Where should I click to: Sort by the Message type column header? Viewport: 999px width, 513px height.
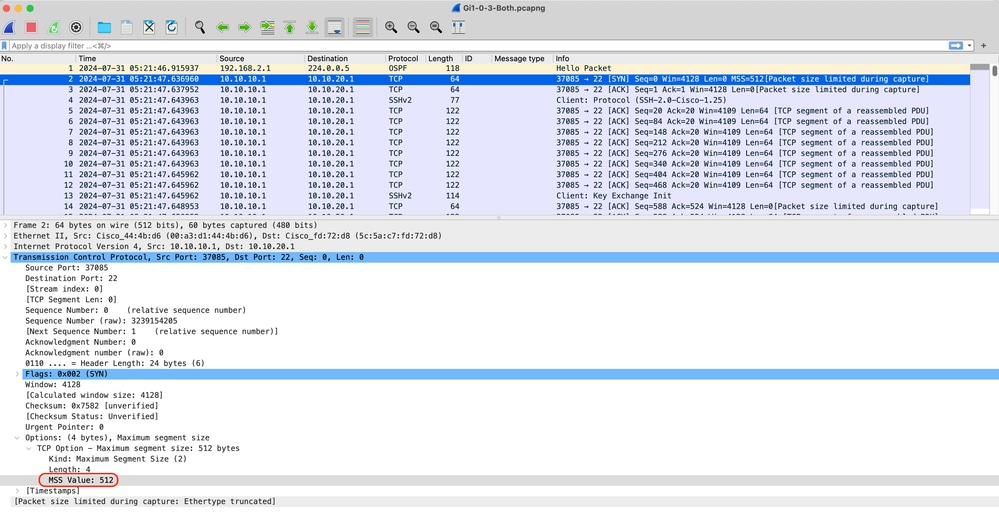click(x=522, y=59)
